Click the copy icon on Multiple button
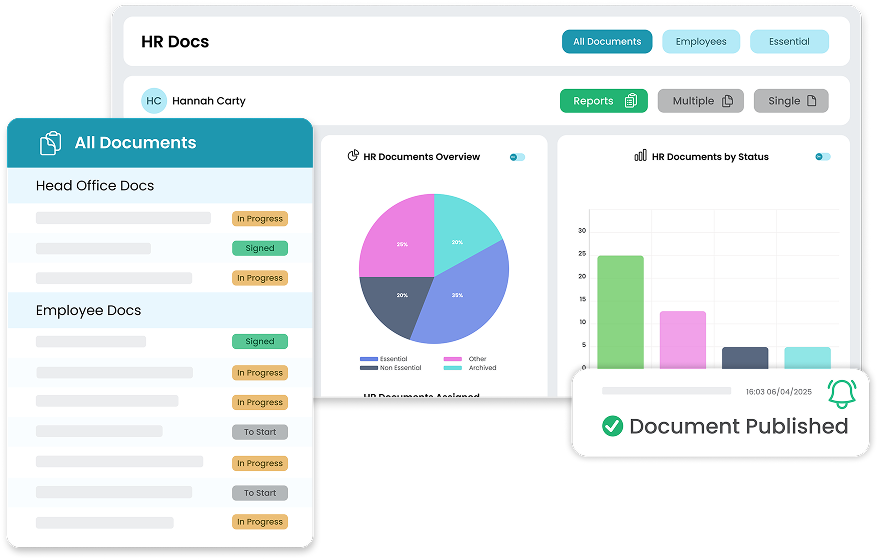The width and height of the screenshot is (881, 560). [x=727, y=101]
